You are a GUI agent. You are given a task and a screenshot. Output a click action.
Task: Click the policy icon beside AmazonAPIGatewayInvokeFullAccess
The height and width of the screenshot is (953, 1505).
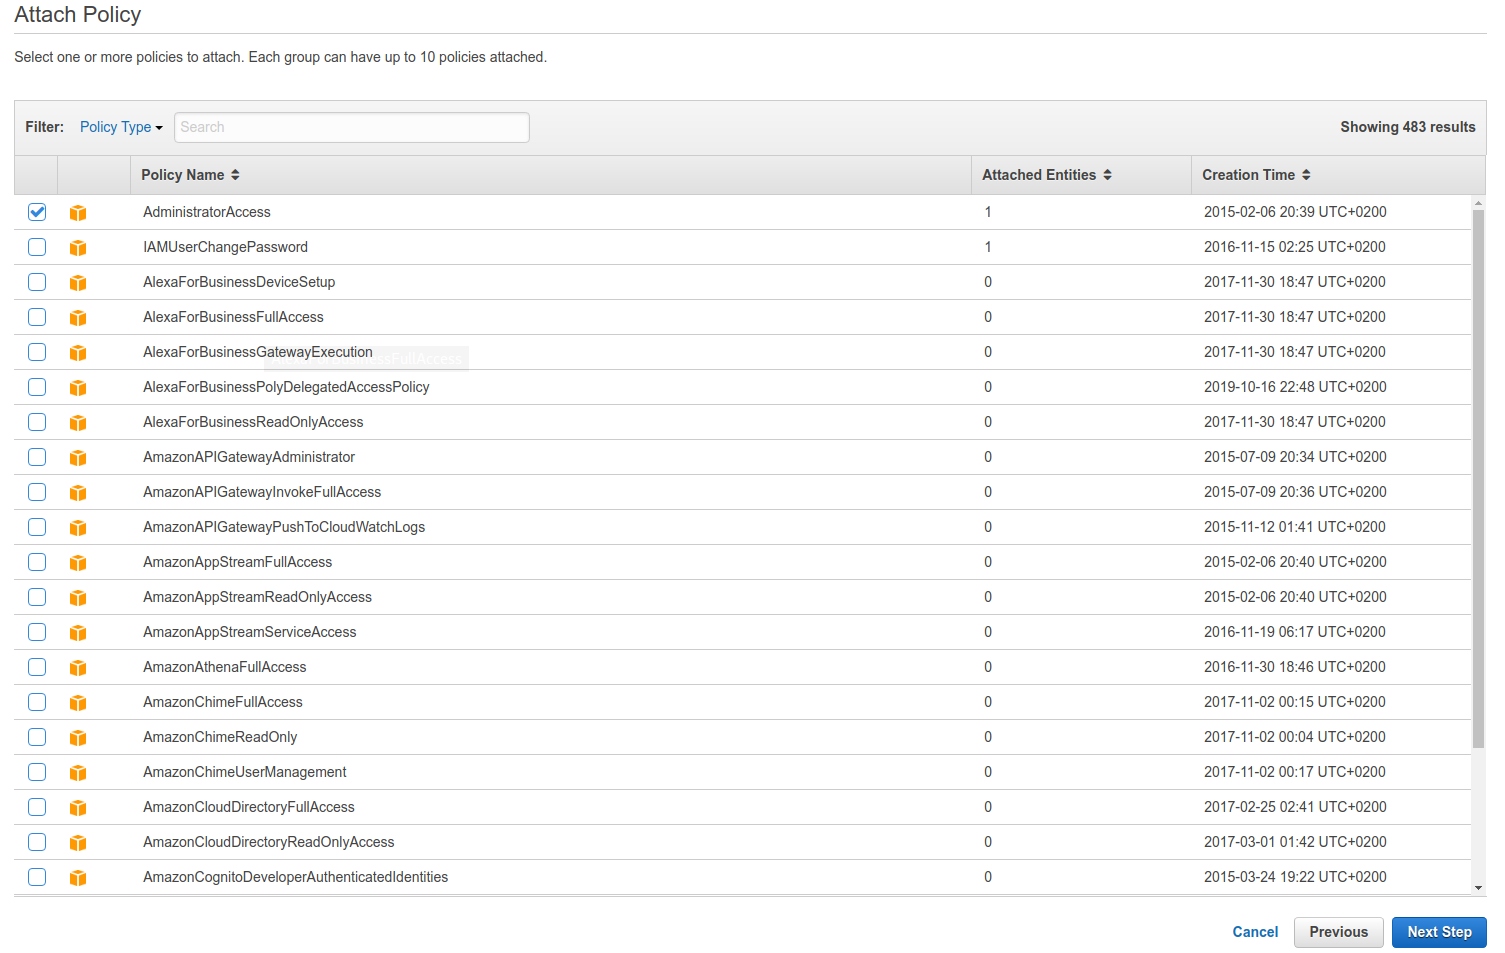coord(78,493)
